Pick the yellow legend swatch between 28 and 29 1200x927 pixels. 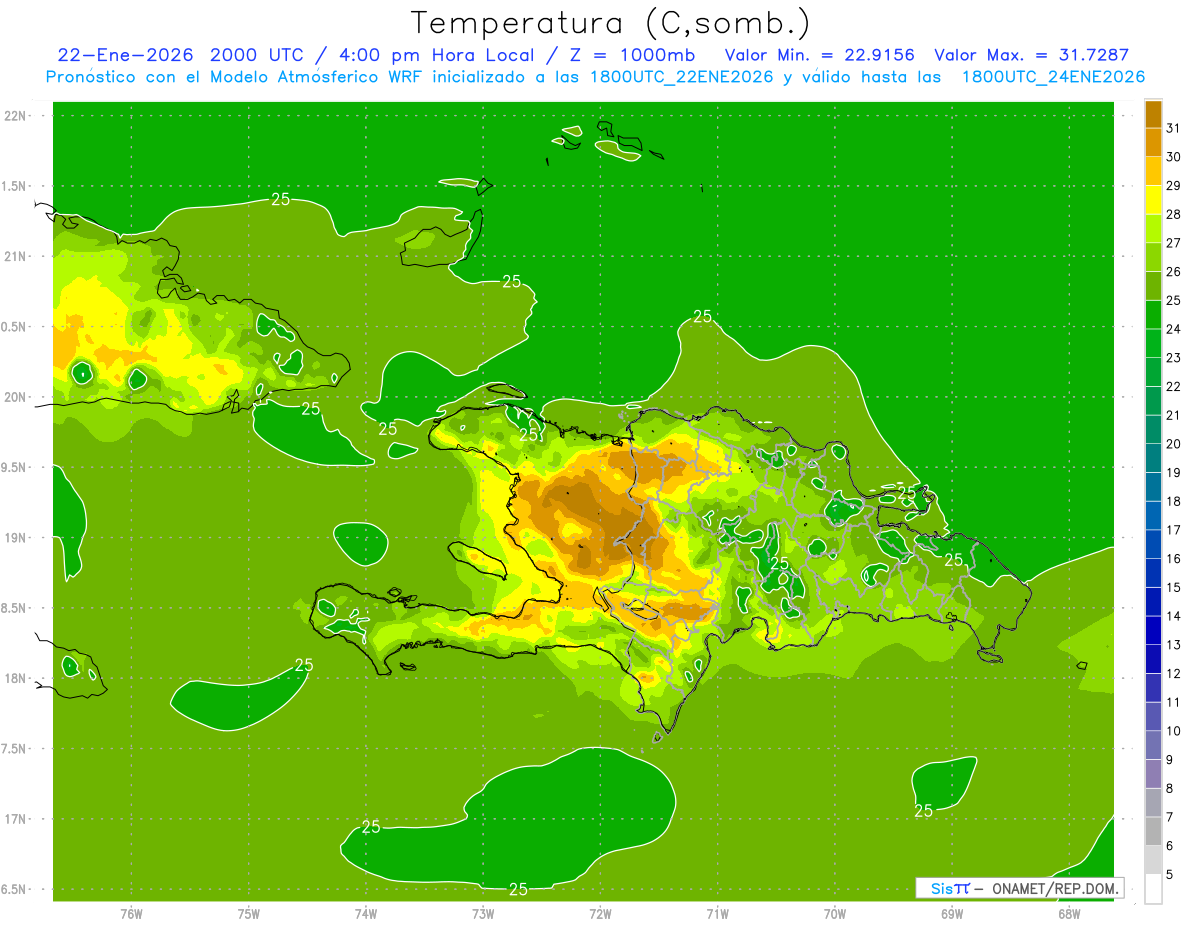click(1153, 200)
